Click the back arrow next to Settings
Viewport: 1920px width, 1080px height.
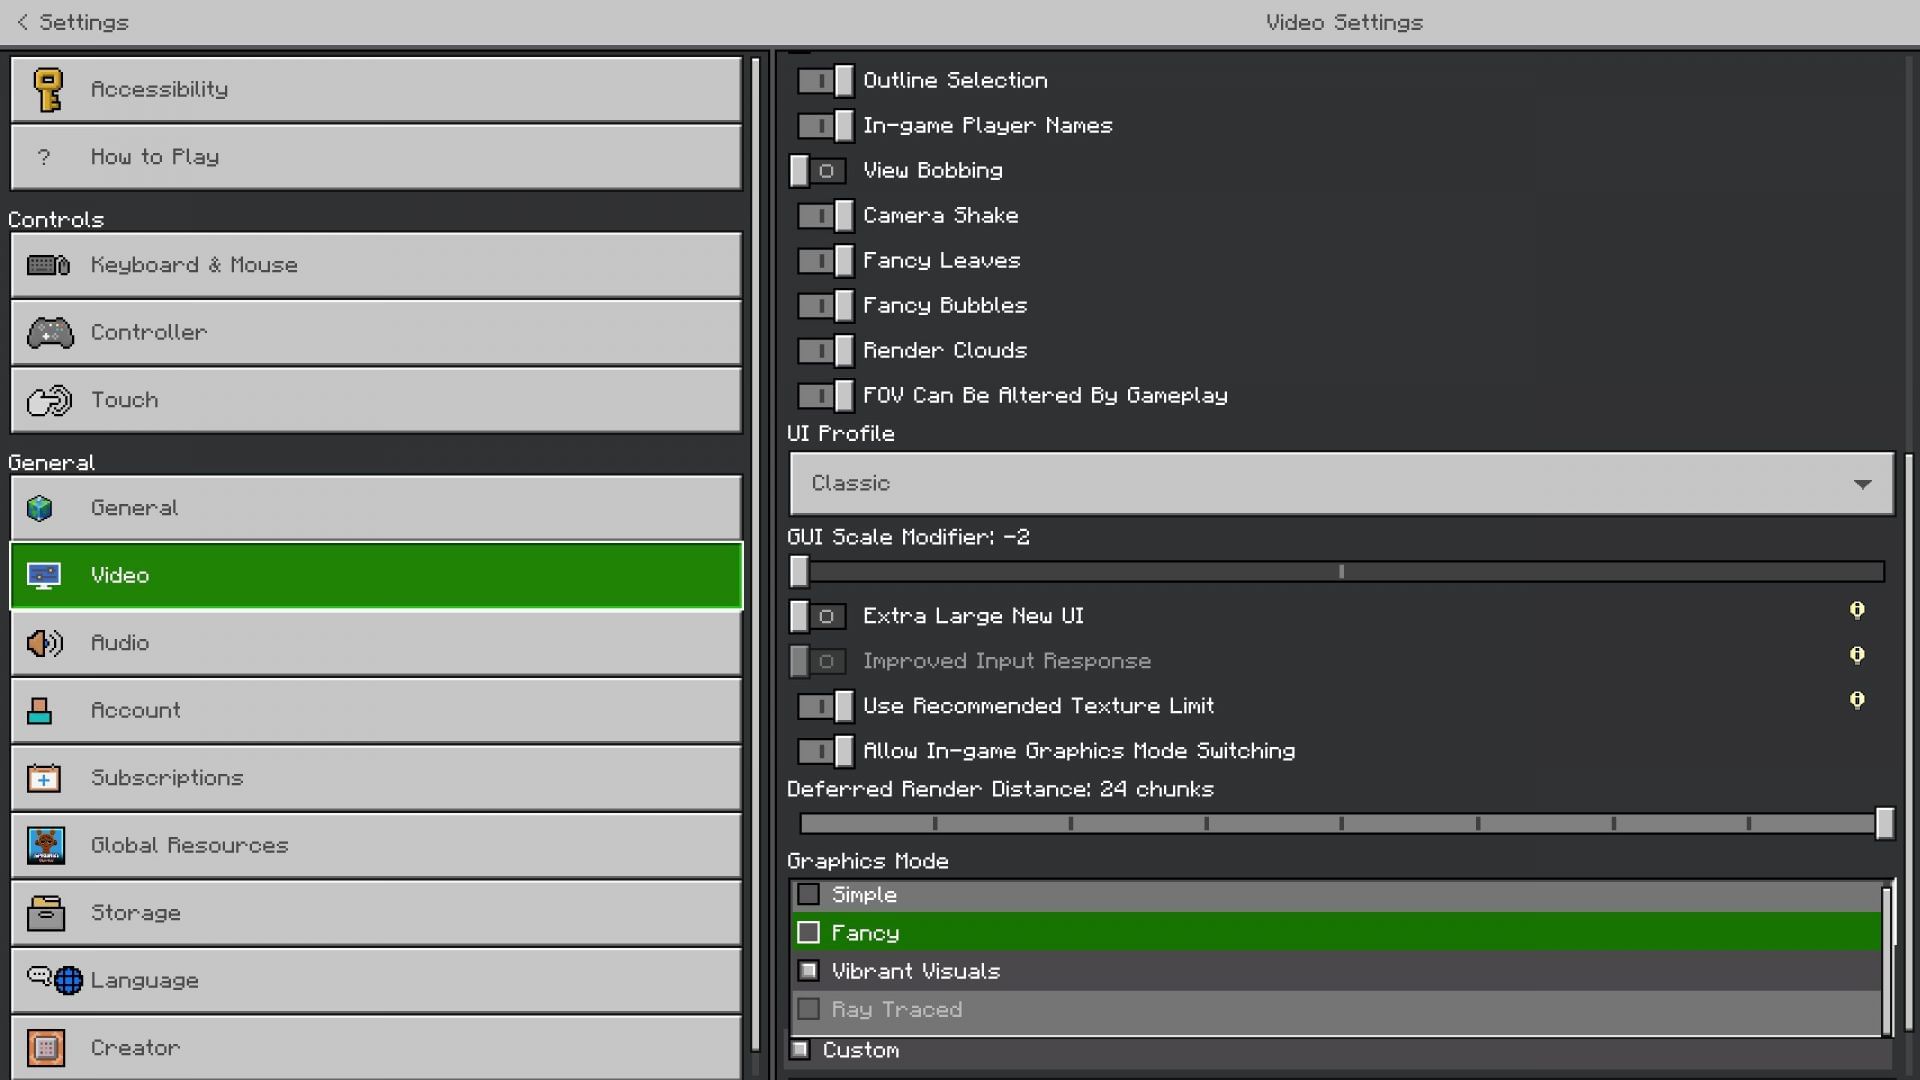(22, 22)
